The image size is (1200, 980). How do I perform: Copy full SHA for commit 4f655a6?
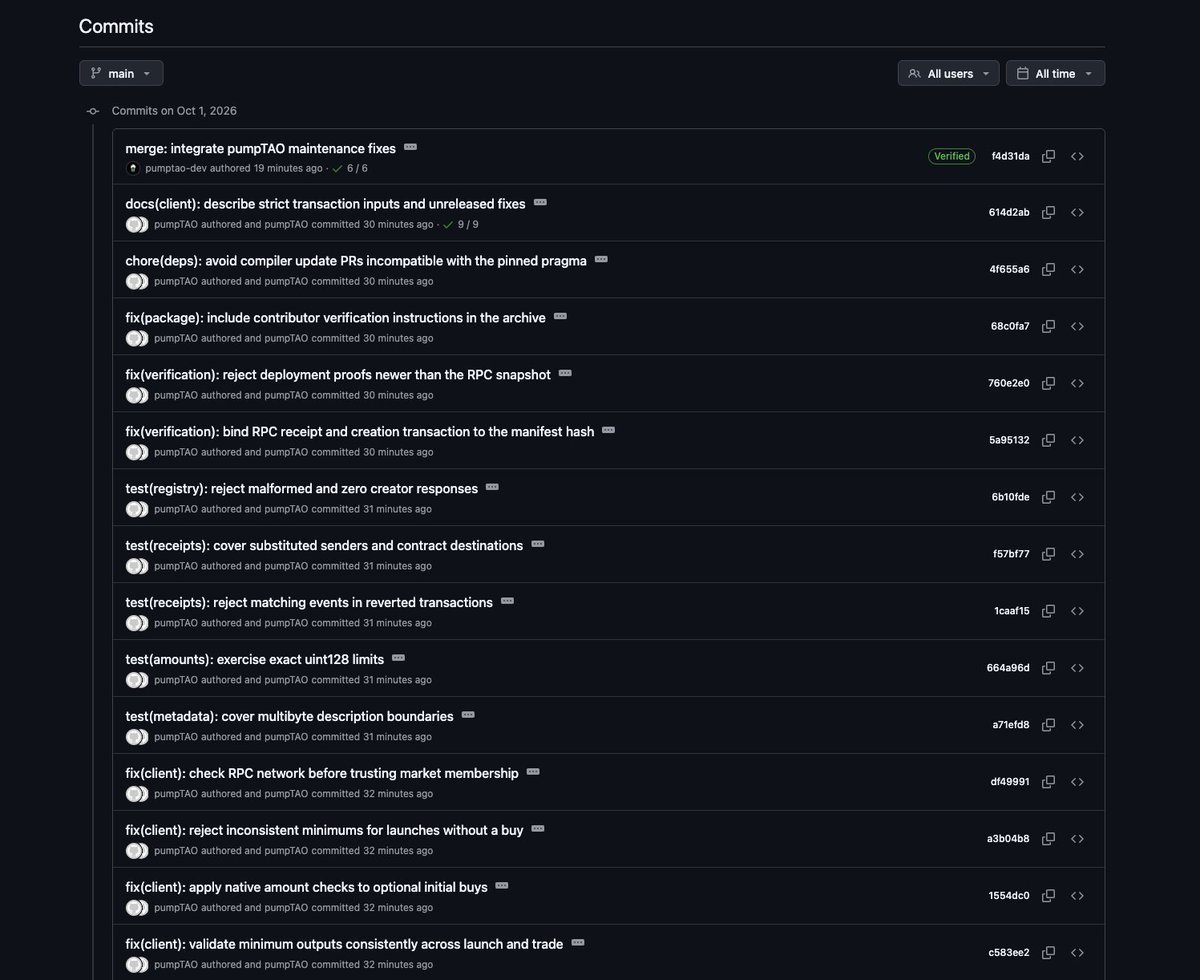(x=1049, y=269)
